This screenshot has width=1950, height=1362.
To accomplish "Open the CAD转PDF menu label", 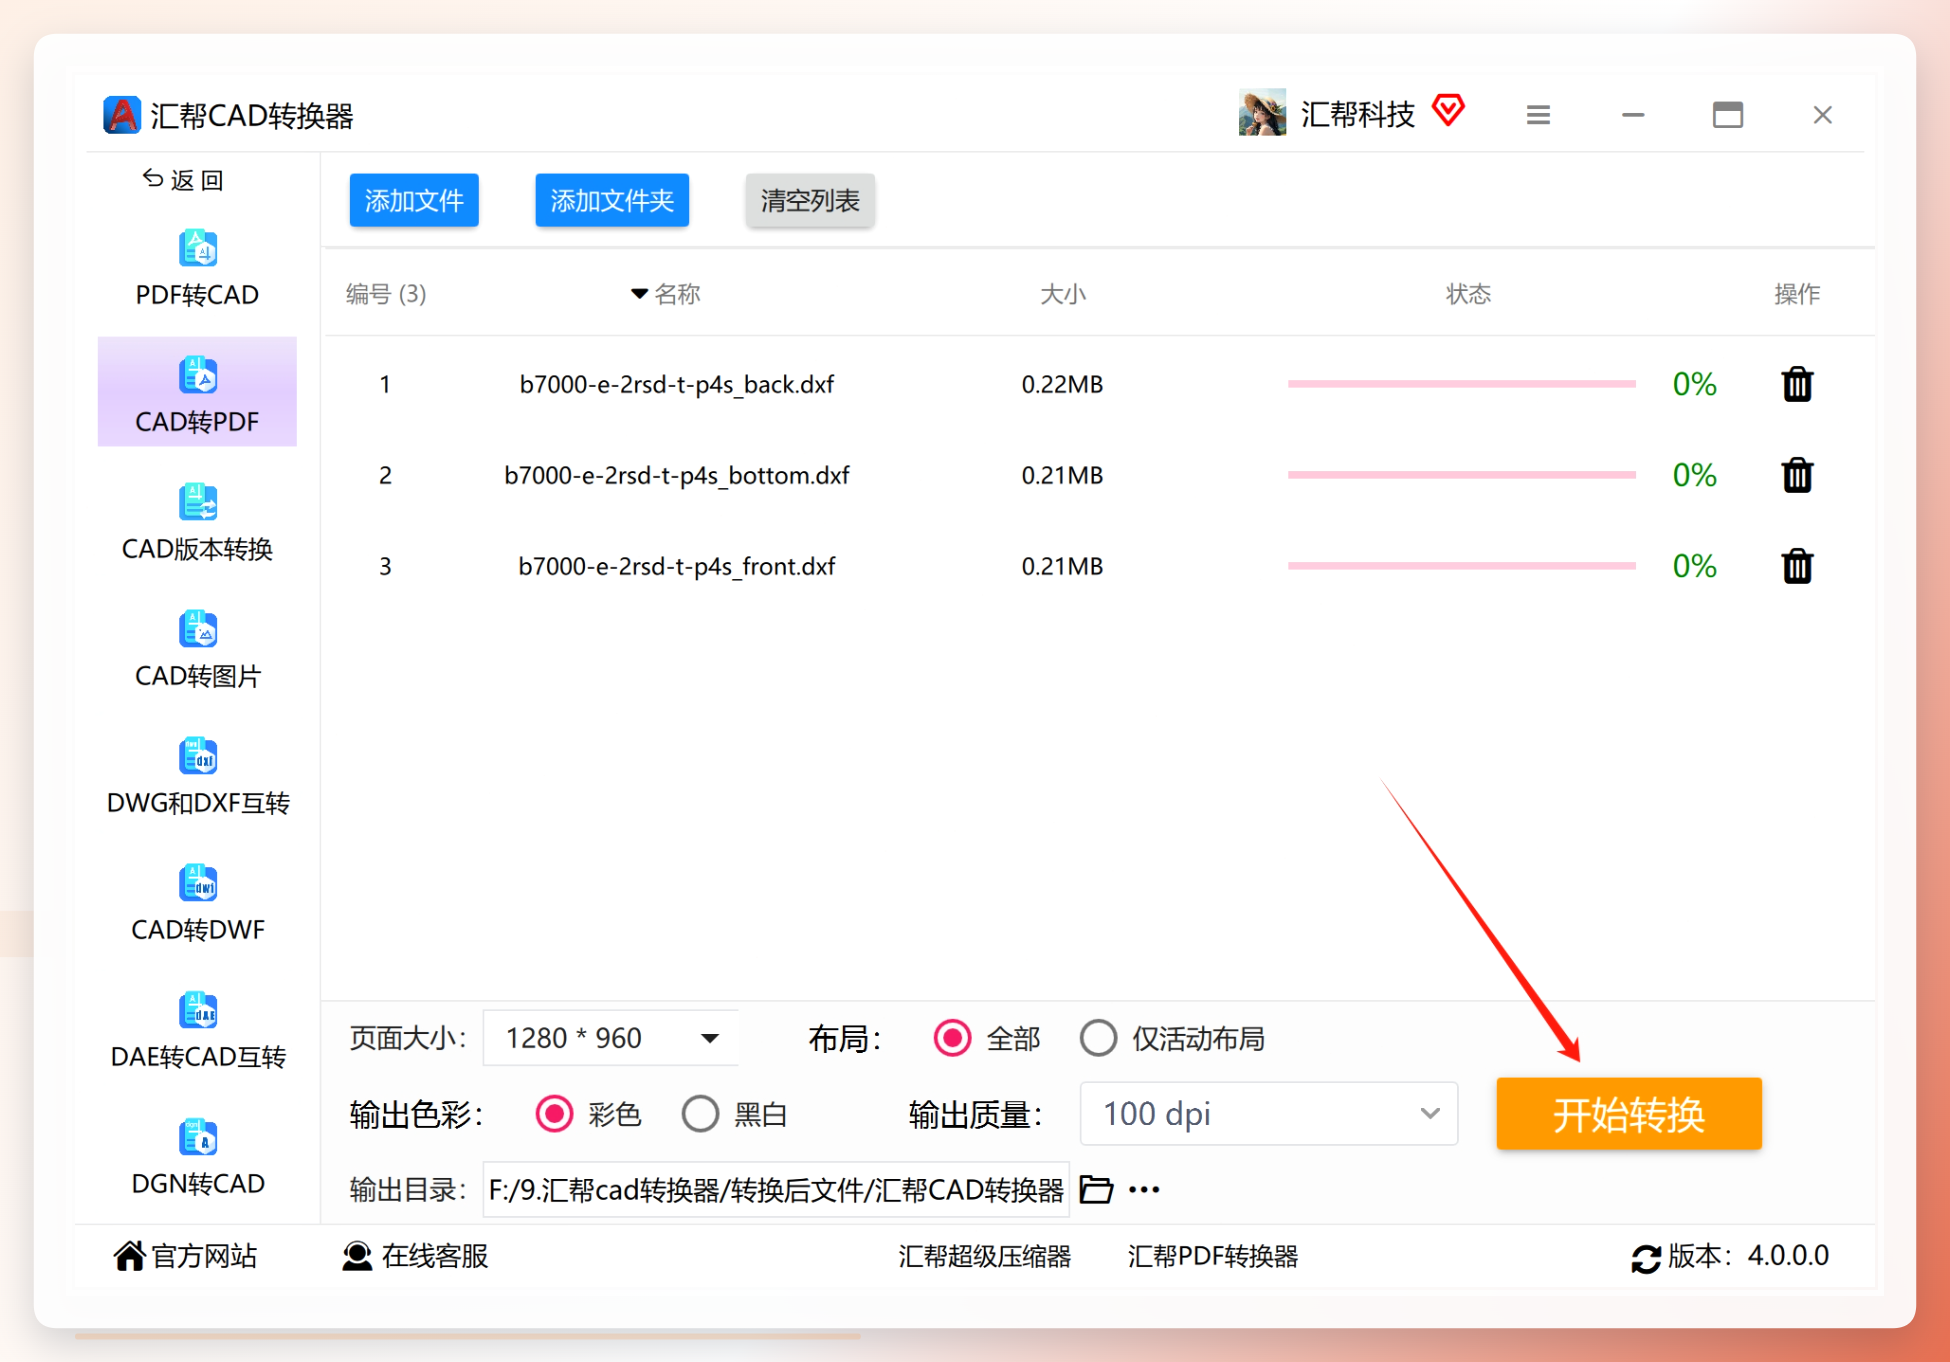I will click(197, 422).
